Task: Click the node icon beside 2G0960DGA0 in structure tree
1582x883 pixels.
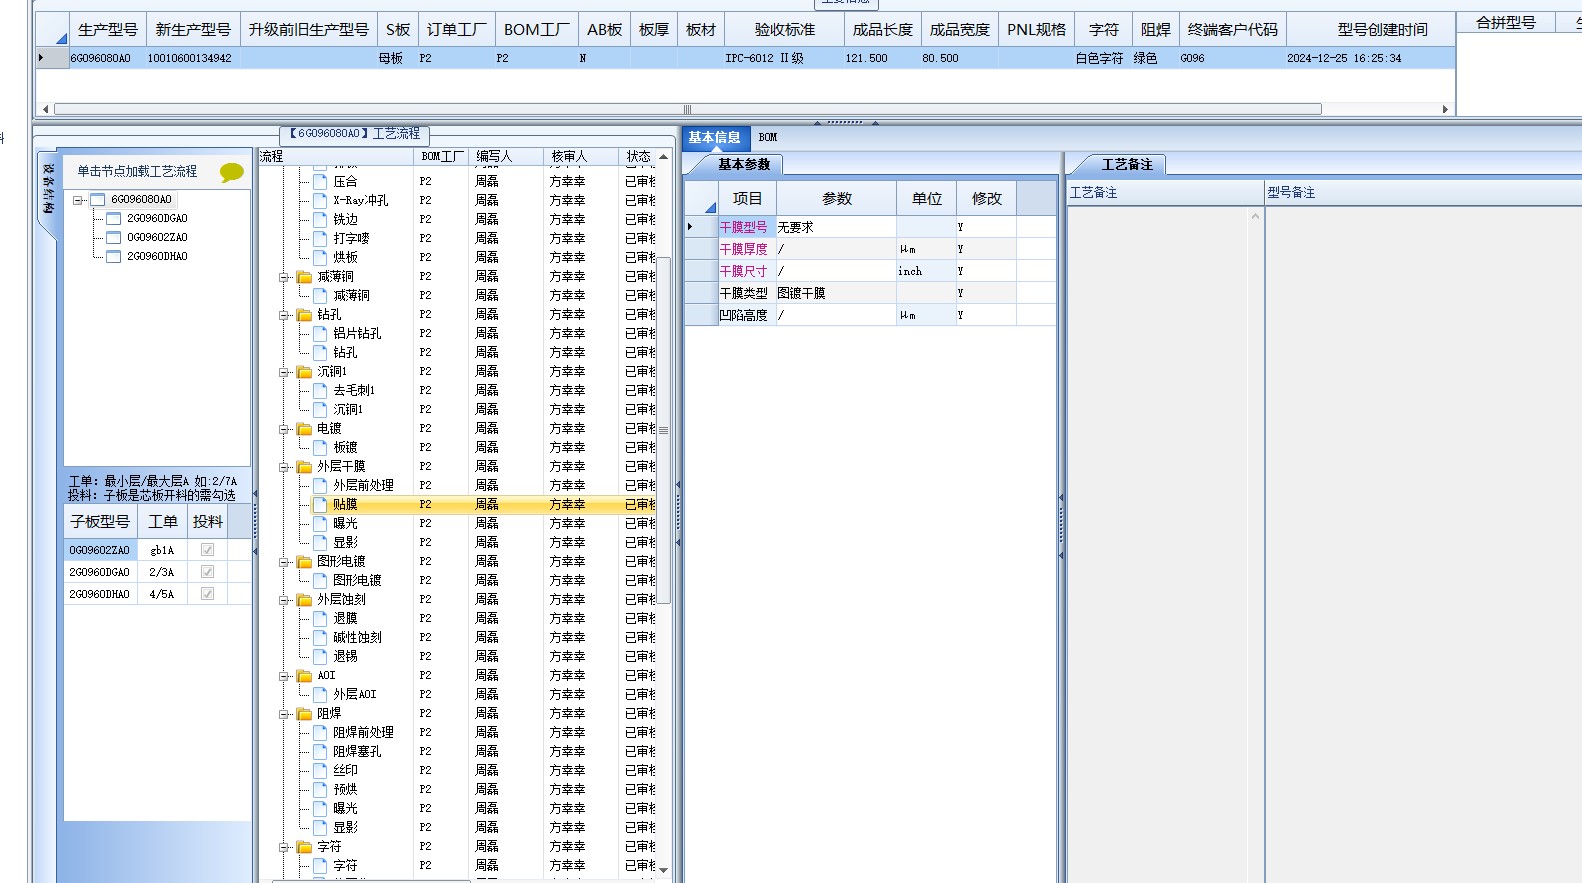Action: point(114,219)
